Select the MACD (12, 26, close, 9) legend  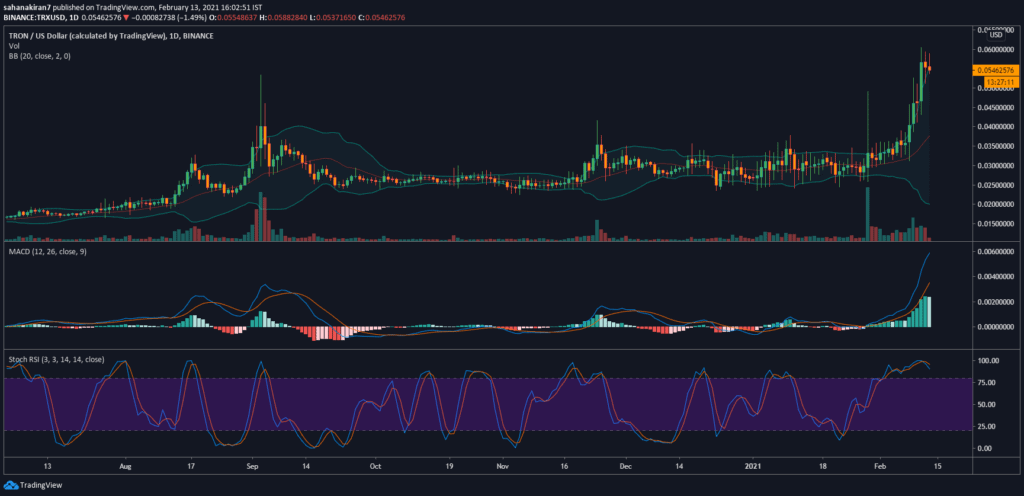[x=50, y=263]
